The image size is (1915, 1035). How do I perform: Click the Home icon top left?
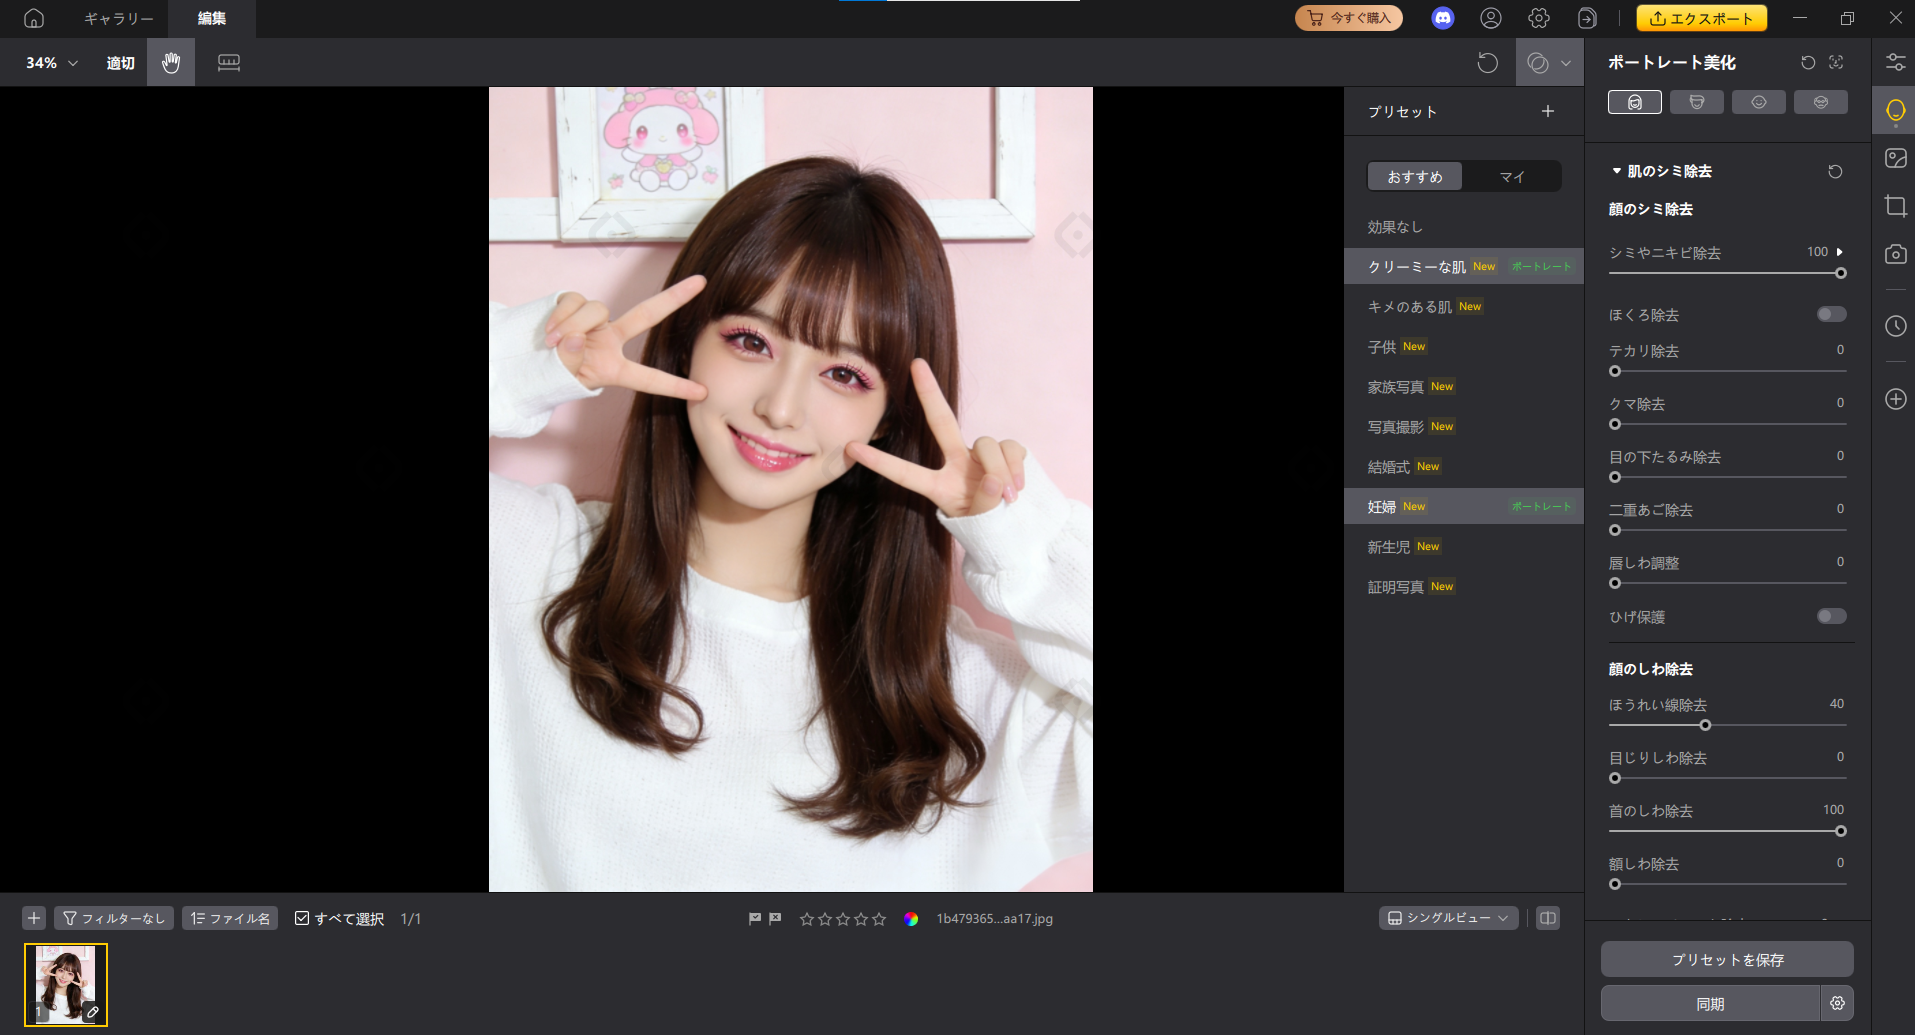[36, 17]
